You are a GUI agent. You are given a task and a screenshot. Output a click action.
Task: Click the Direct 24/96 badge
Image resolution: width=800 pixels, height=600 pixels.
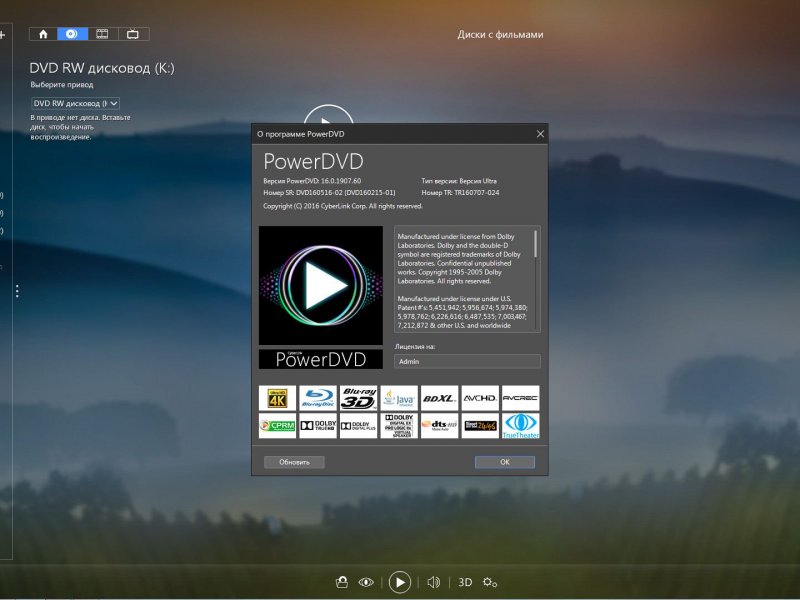(480, 426)
